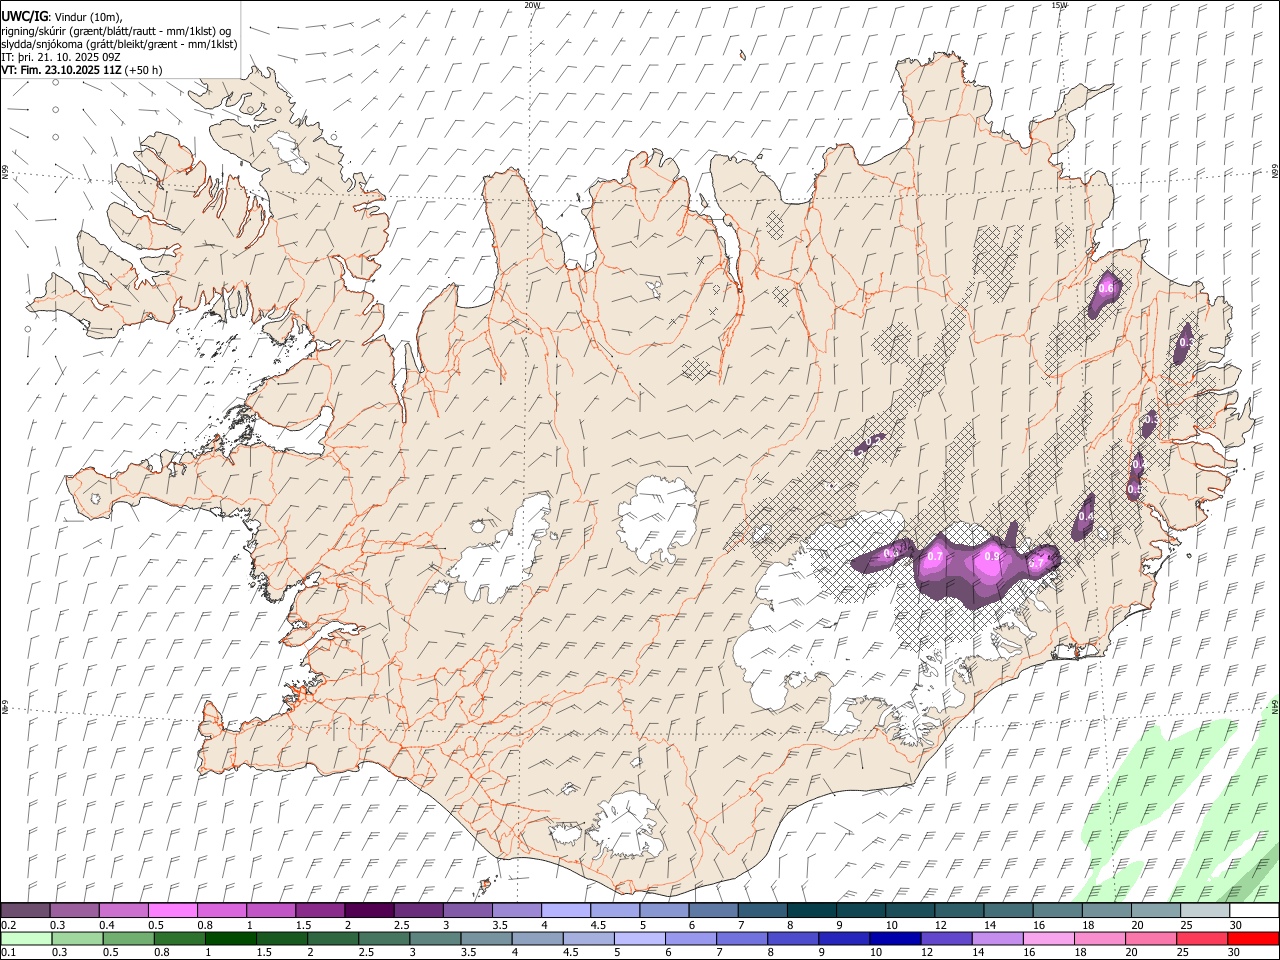Select the light pink 16 swatch in bottom legend
This screenshot has width=1280, height=960.
click(1049, 938)
